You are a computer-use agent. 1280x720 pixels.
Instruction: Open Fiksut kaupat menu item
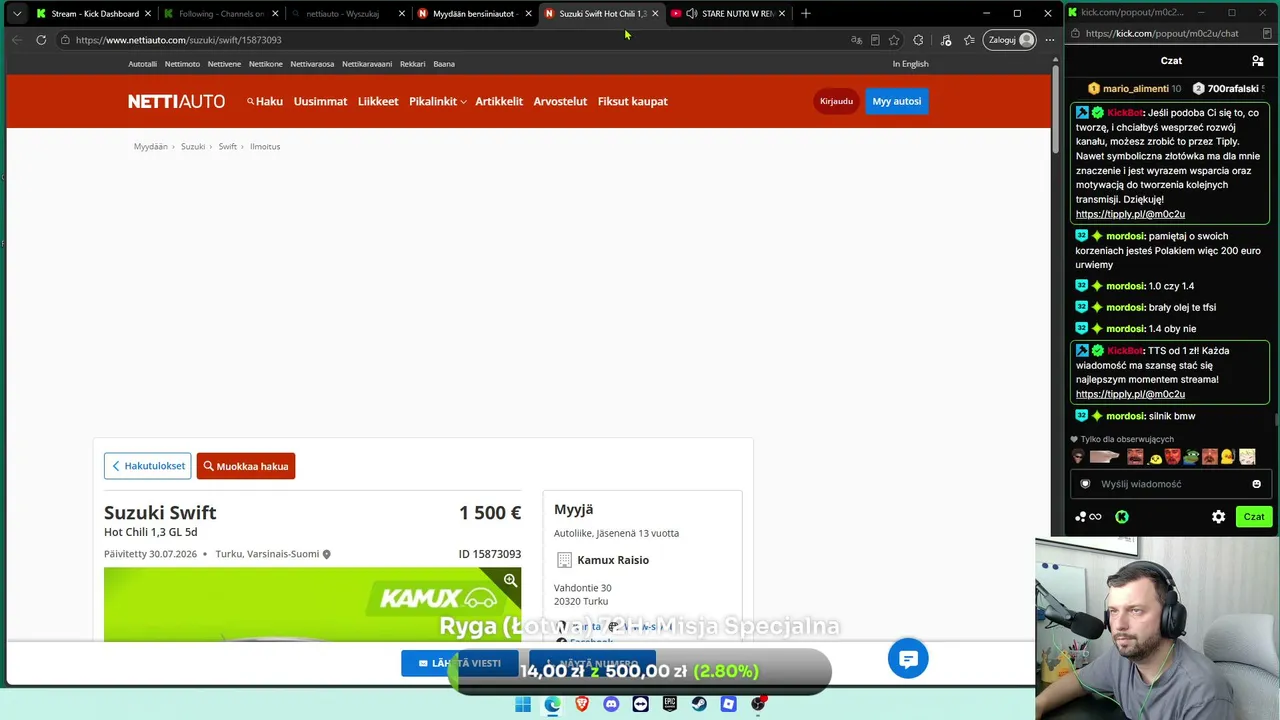(632, 101)
